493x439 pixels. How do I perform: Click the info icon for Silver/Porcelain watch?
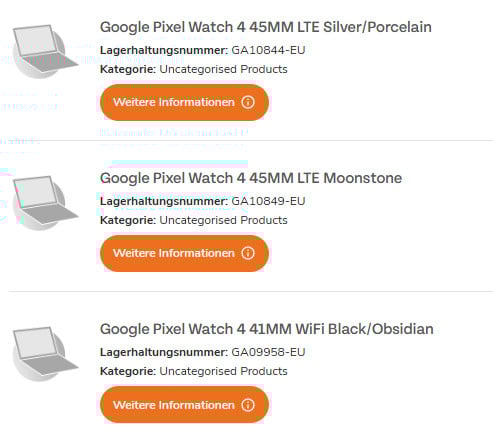point(248,102)
